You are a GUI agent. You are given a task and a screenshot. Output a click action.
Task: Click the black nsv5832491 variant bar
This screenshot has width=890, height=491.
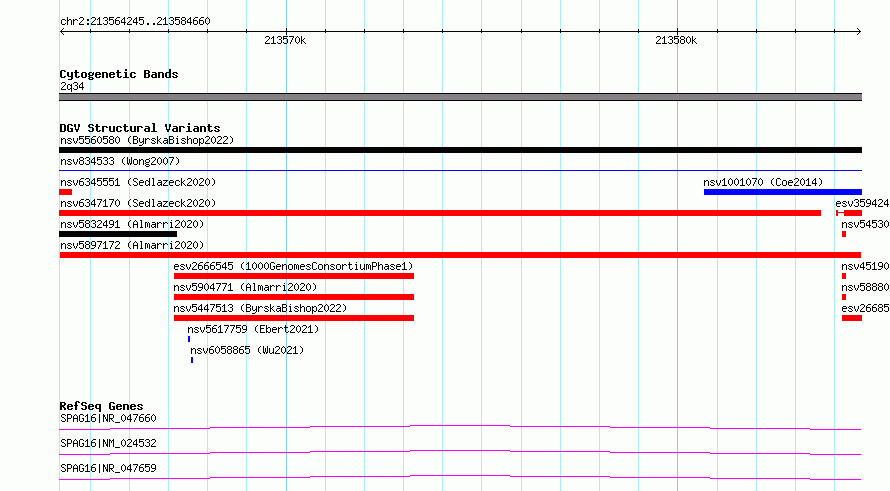click(118, 234)
